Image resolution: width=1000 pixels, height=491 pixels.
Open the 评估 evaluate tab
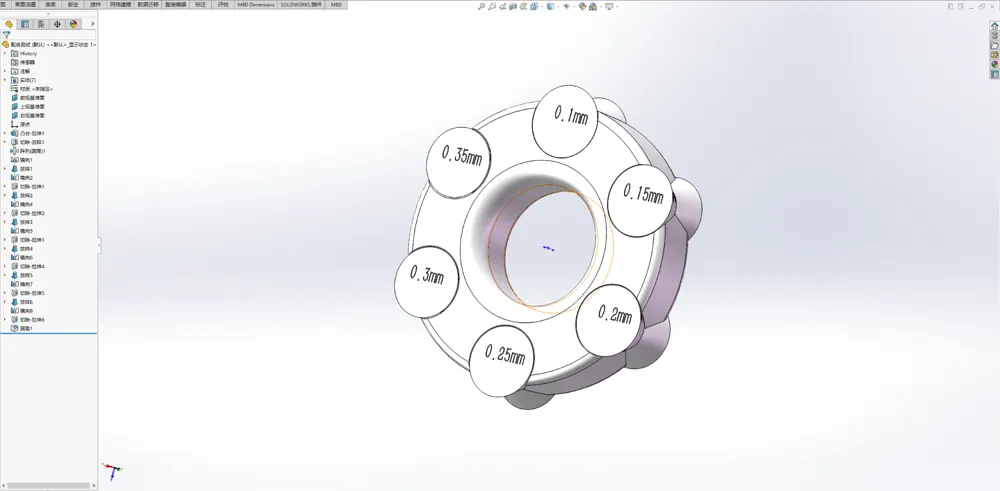pos(223,4)
